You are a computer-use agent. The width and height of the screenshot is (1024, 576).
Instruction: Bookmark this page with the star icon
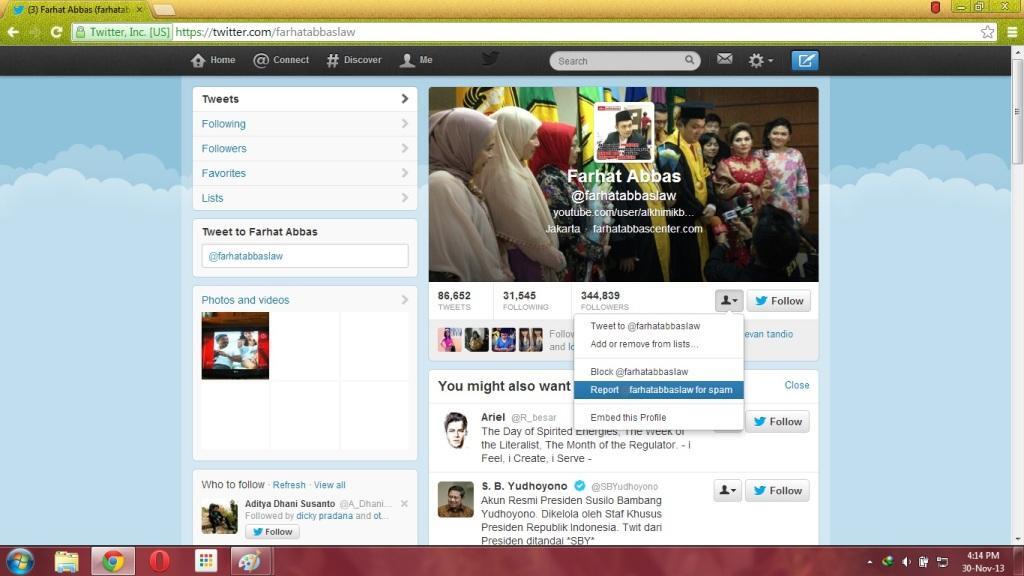987,32
